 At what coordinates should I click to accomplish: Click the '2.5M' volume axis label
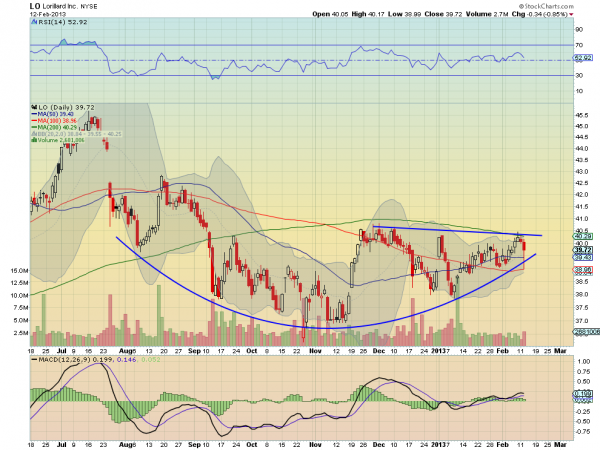point(21,333)
